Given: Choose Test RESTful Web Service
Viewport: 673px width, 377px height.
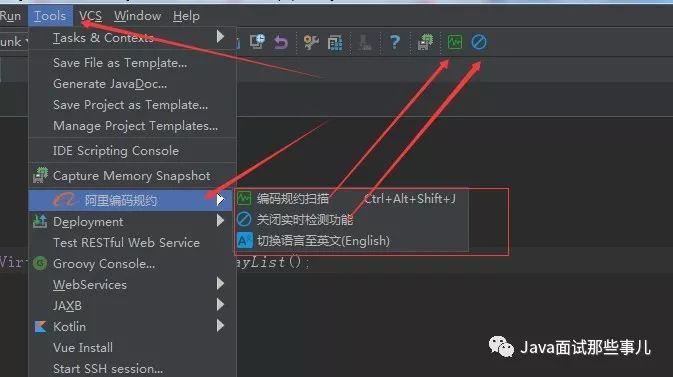Looking at the screenshot, I should [x=132, y=243].
